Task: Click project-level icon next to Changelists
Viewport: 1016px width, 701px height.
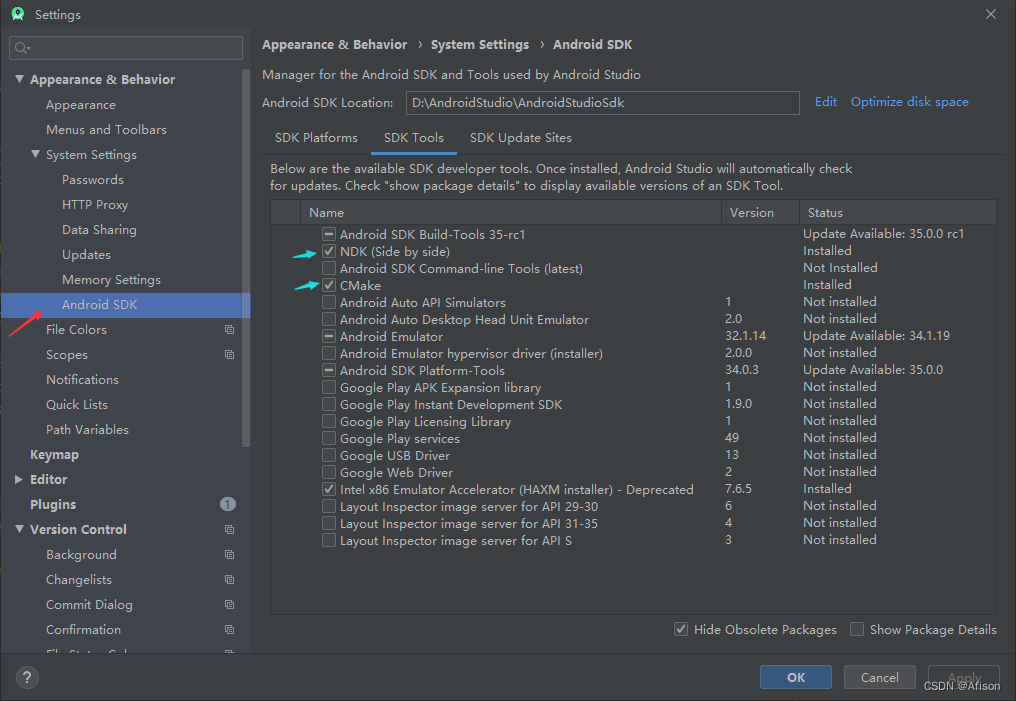Action: [x=229, y=579]
